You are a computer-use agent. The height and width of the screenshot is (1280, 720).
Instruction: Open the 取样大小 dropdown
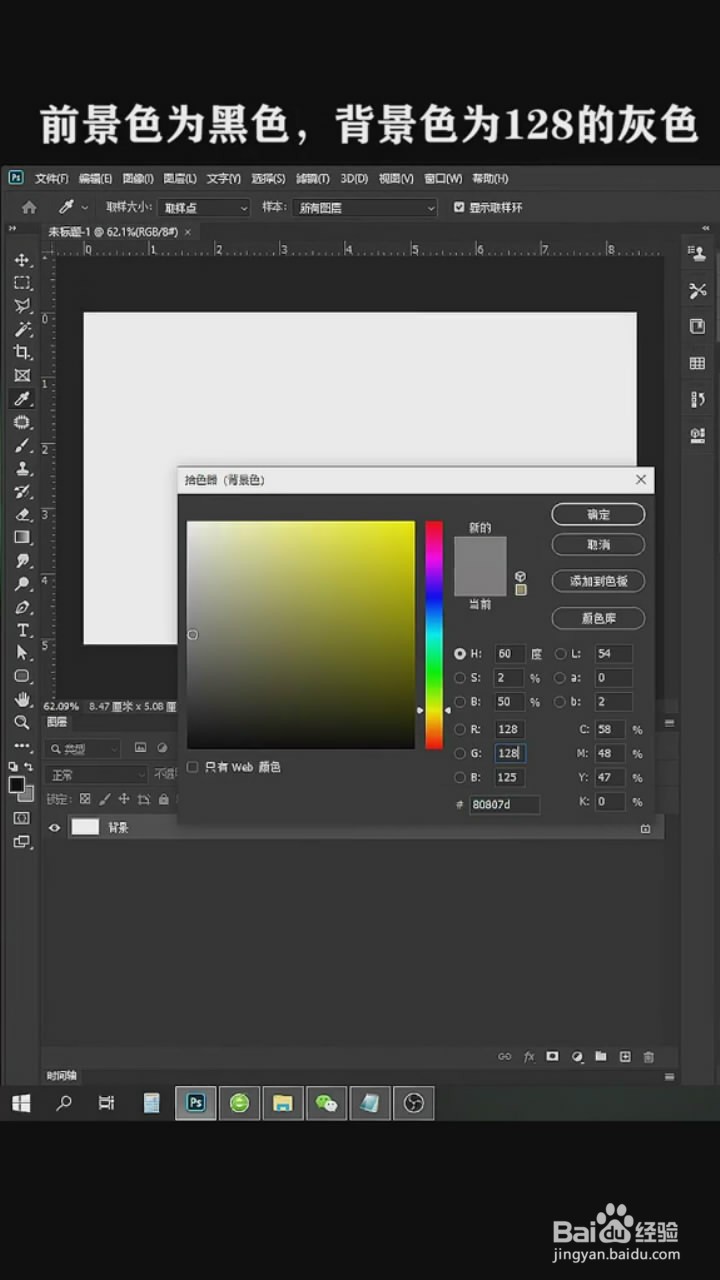click(203, 207)
